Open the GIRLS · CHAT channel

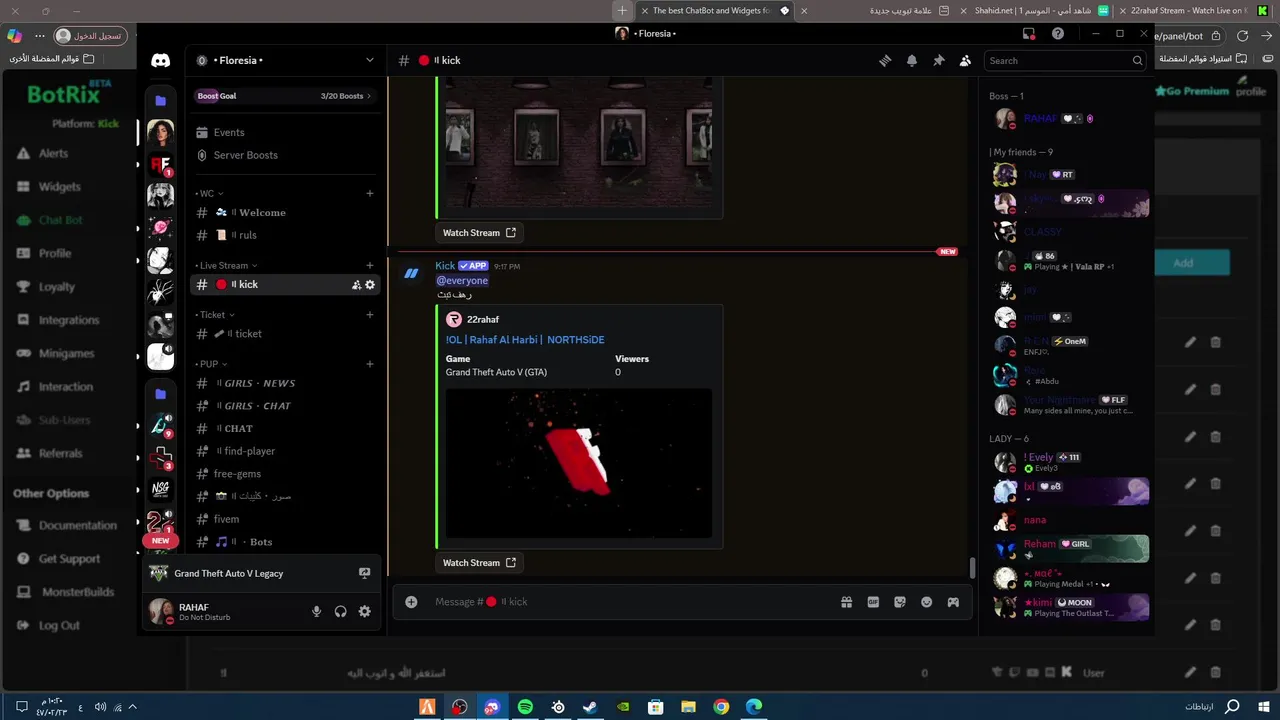click(285, 406)
